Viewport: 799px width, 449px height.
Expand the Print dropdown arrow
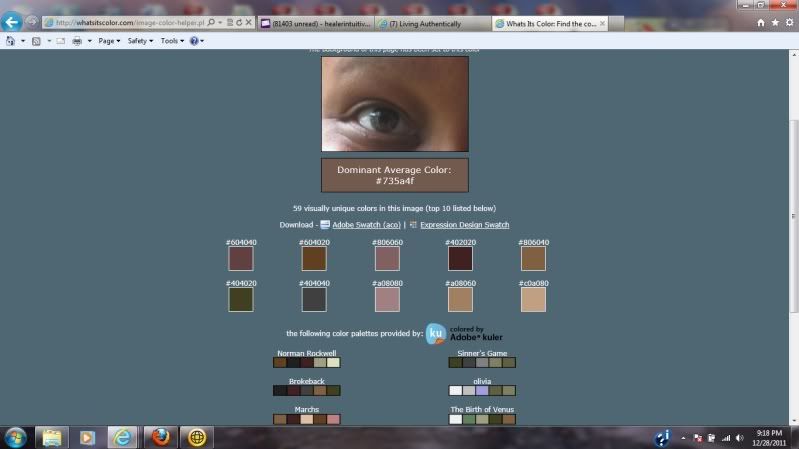click(x=89, y=41)
